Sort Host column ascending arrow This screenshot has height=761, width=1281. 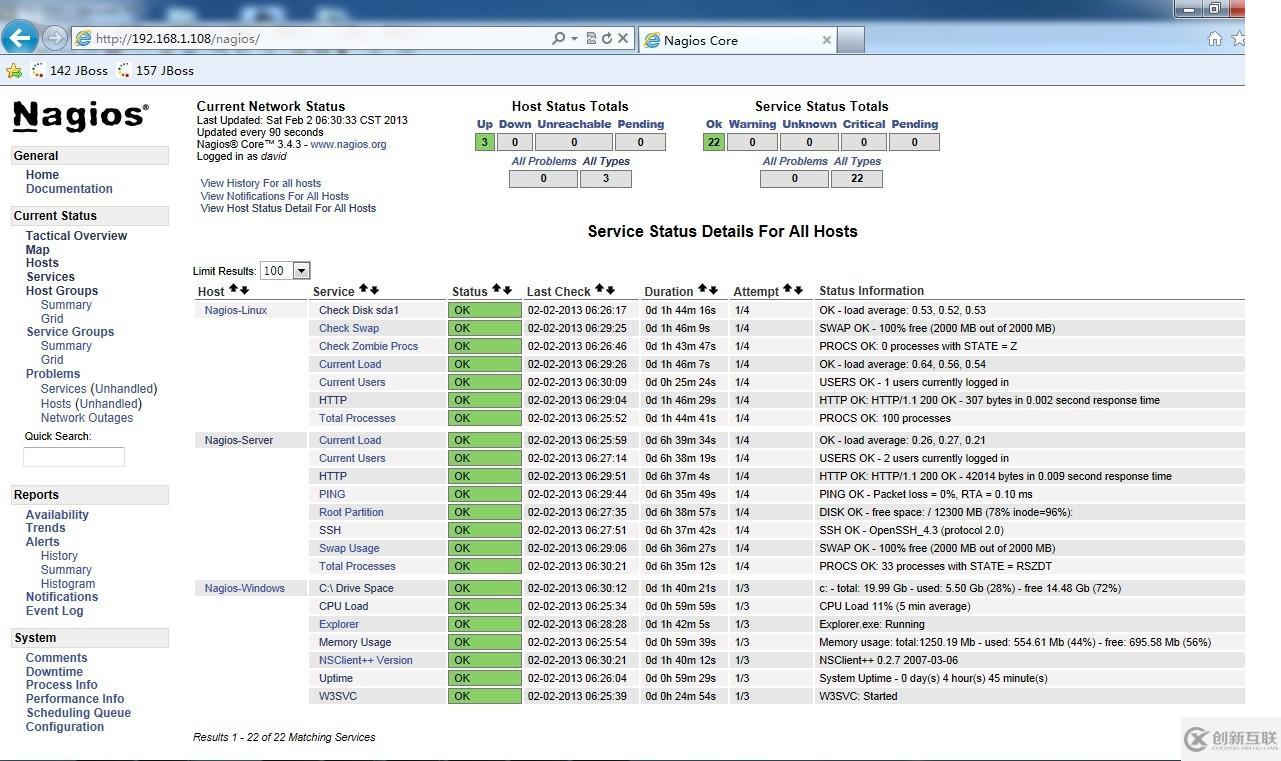(233, 290)
